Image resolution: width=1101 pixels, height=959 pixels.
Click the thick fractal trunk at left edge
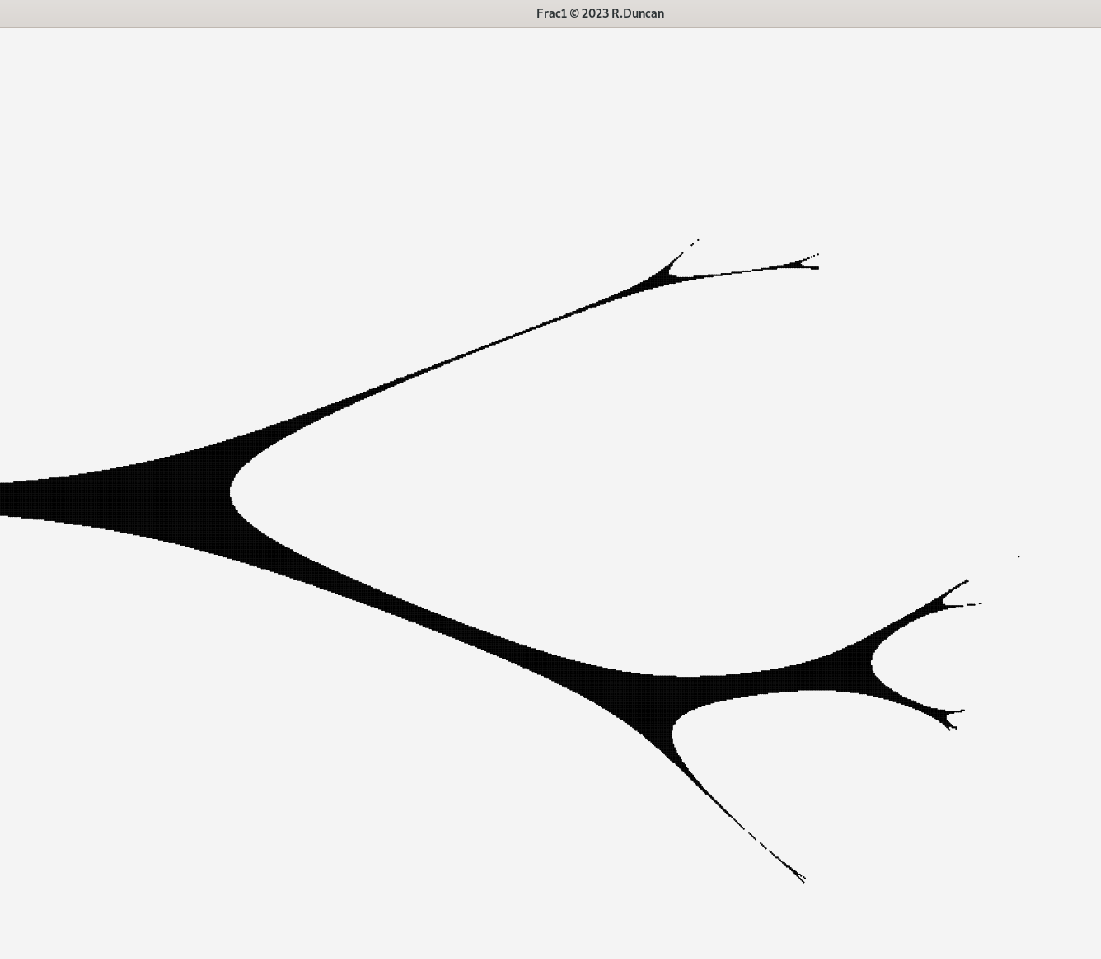point(20,499)
